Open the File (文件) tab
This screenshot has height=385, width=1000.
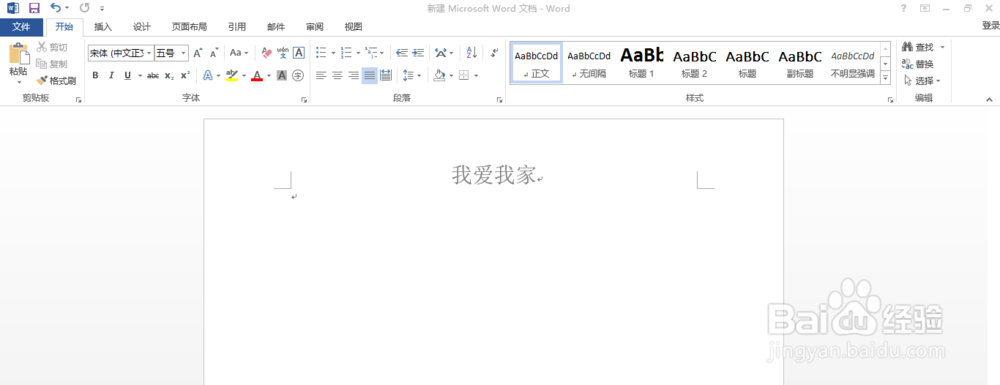22,27
